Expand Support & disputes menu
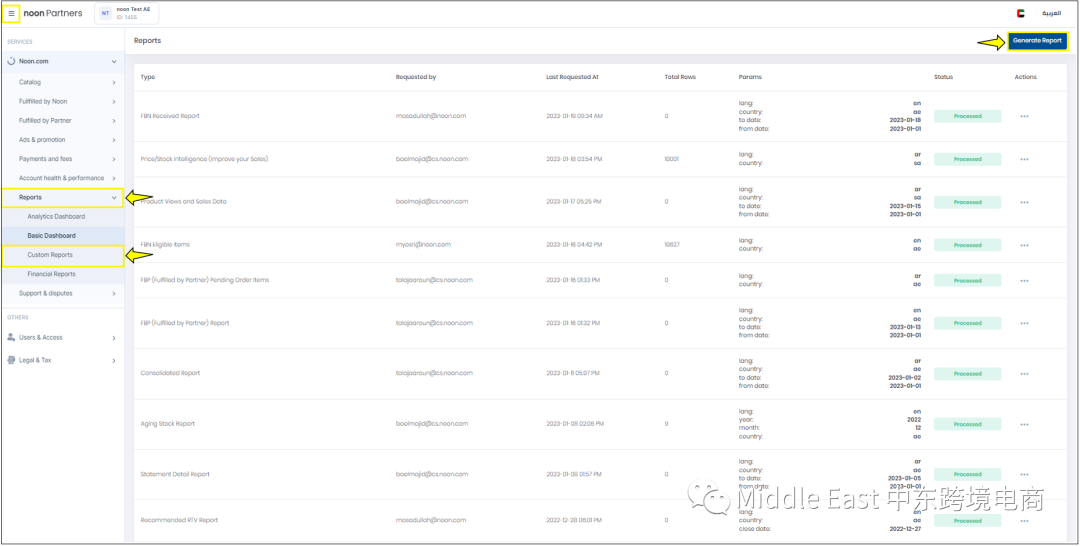Viewport: 1080px width, 546px height. point(68,293)
